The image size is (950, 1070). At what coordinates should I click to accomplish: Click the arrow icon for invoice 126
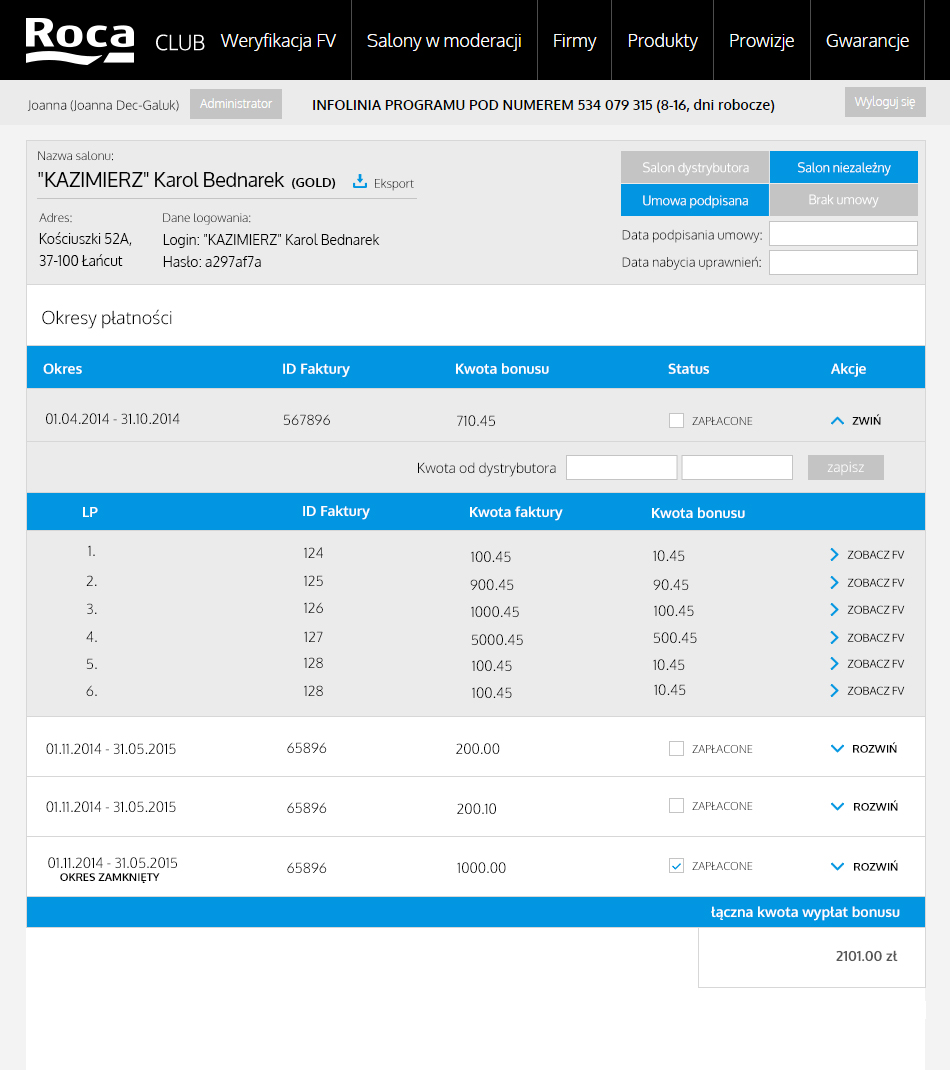[834, 609]
